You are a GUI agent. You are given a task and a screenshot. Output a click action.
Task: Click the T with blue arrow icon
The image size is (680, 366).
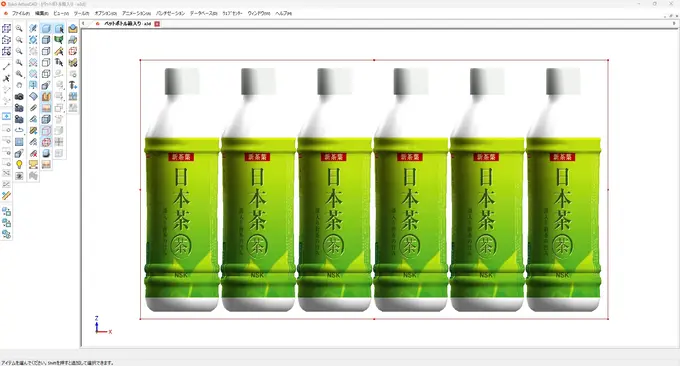tap(73, 85)
